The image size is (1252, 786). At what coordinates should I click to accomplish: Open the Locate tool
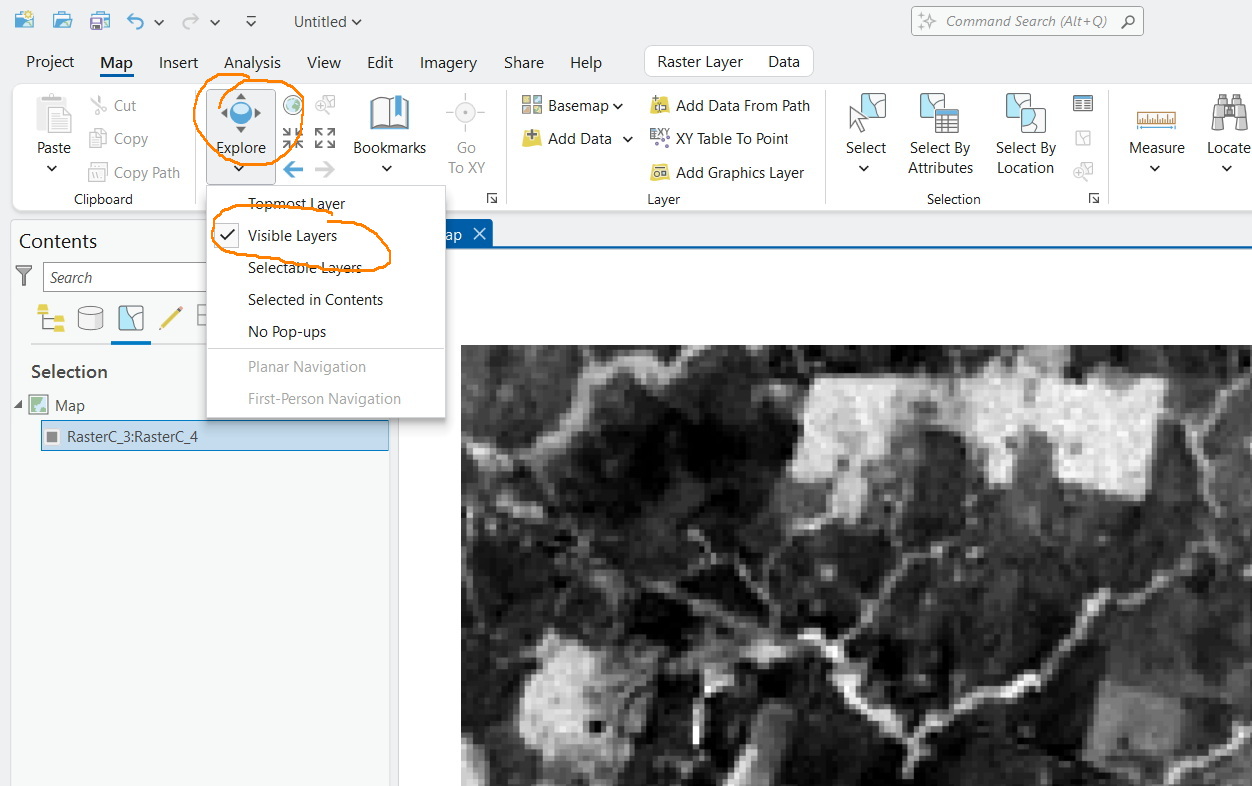click(1227, 130)
